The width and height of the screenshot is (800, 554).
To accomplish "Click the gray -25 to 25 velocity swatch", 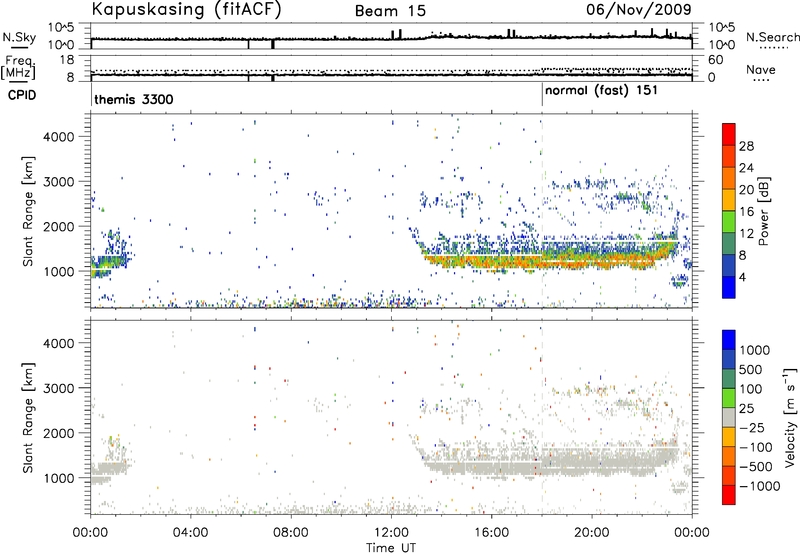I will pyautogui.click(x=729, y=417).
